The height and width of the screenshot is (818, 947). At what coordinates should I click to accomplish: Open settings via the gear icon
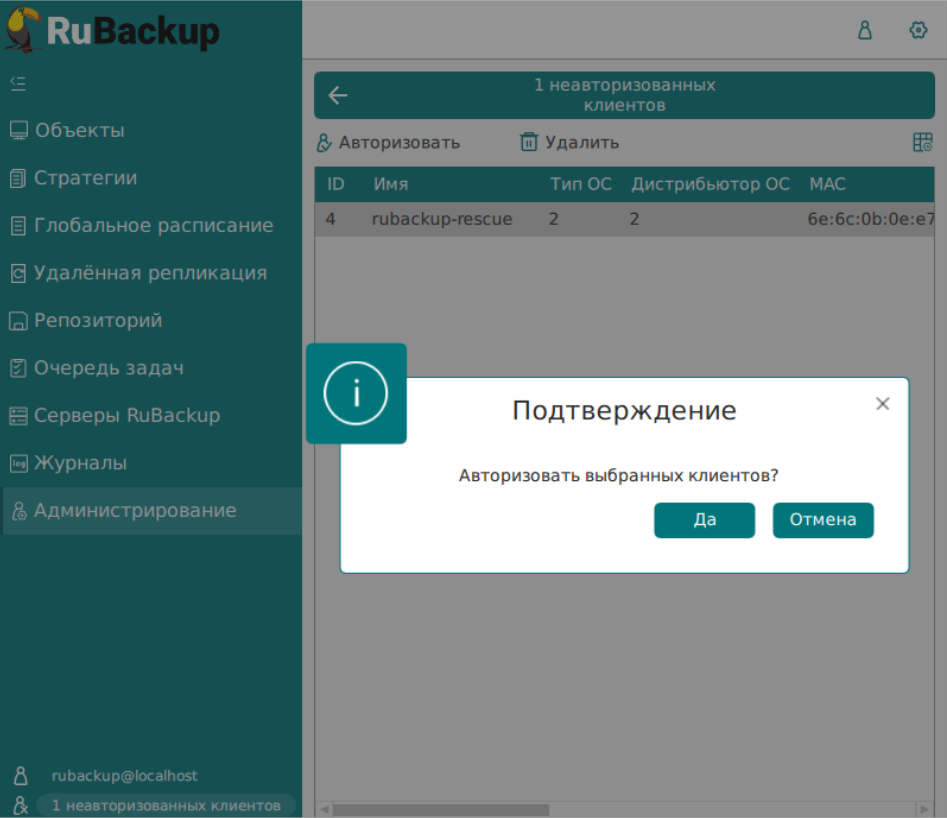coord(918,30)
